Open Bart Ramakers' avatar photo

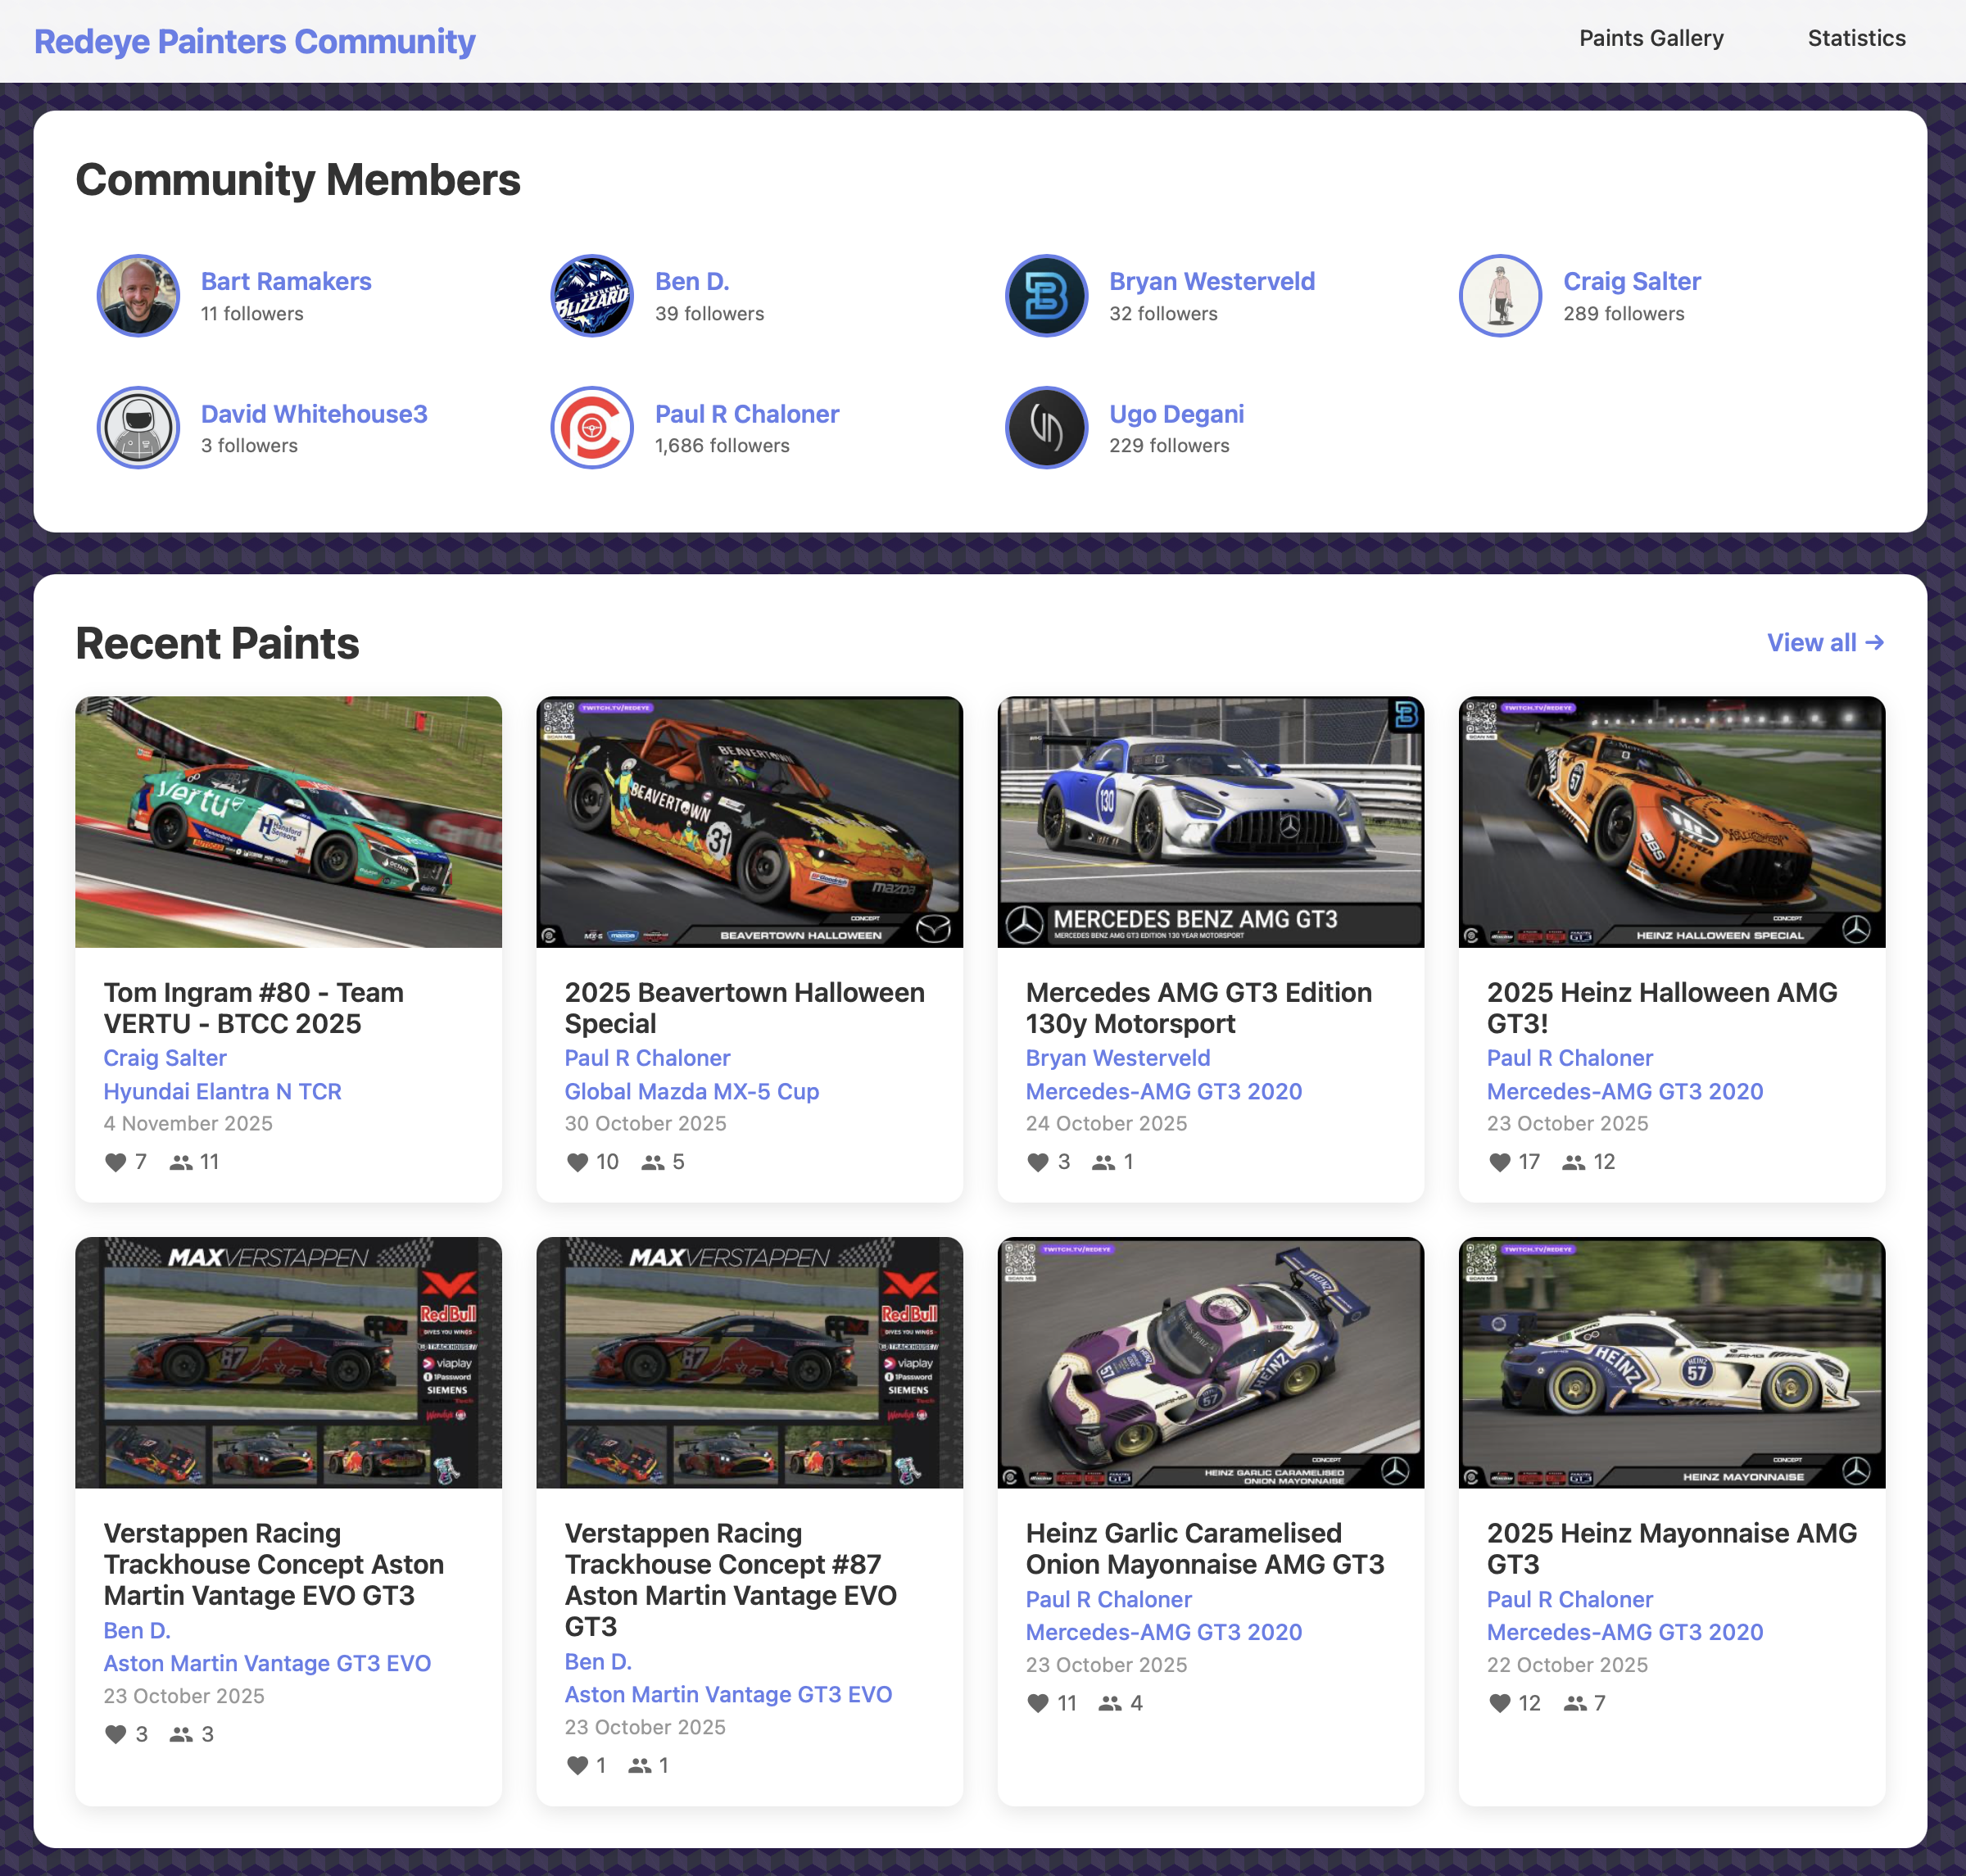click(138, 296)
